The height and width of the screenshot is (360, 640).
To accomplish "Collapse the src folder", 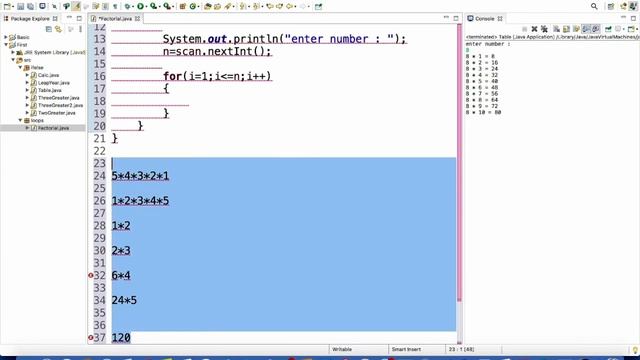I will tap(13, 60).
